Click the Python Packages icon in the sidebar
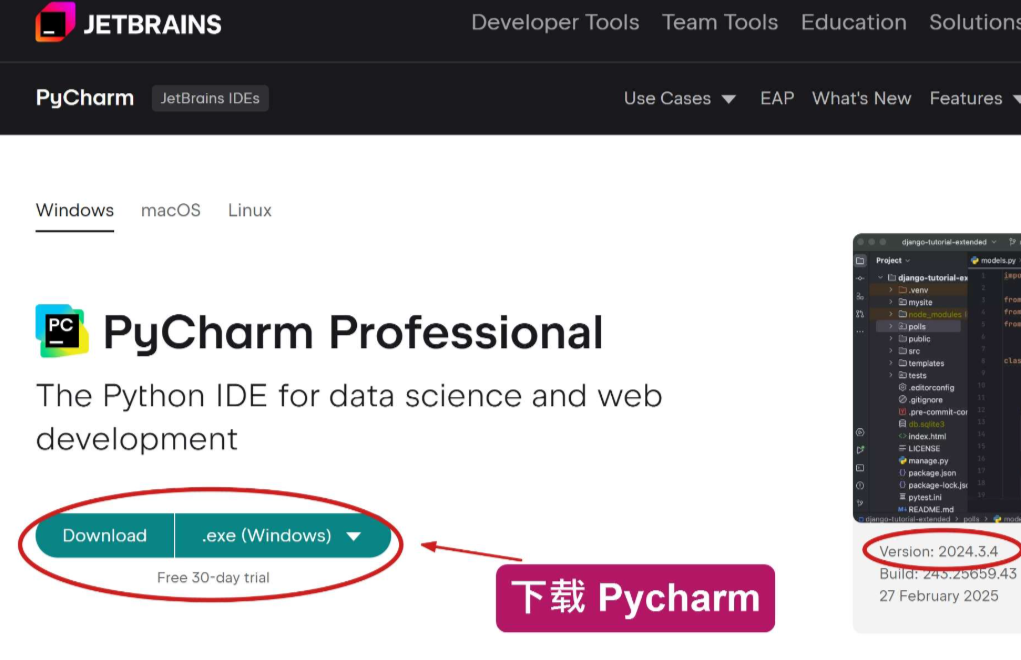The image size is (1021, 660). click(x=860, y=432)
